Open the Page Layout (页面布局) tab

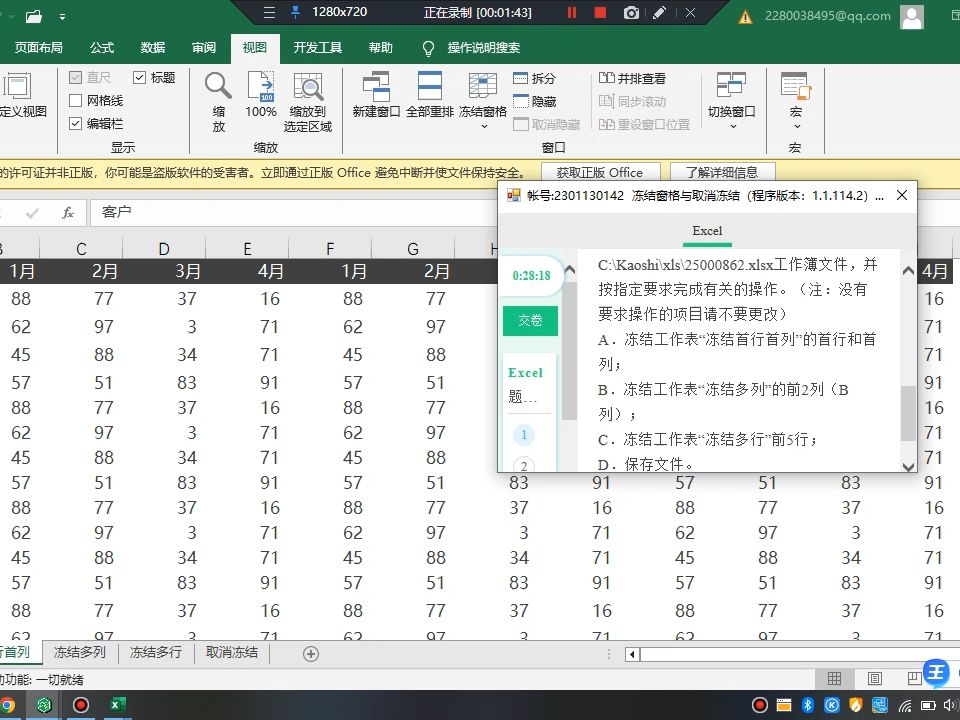(39, 48)
